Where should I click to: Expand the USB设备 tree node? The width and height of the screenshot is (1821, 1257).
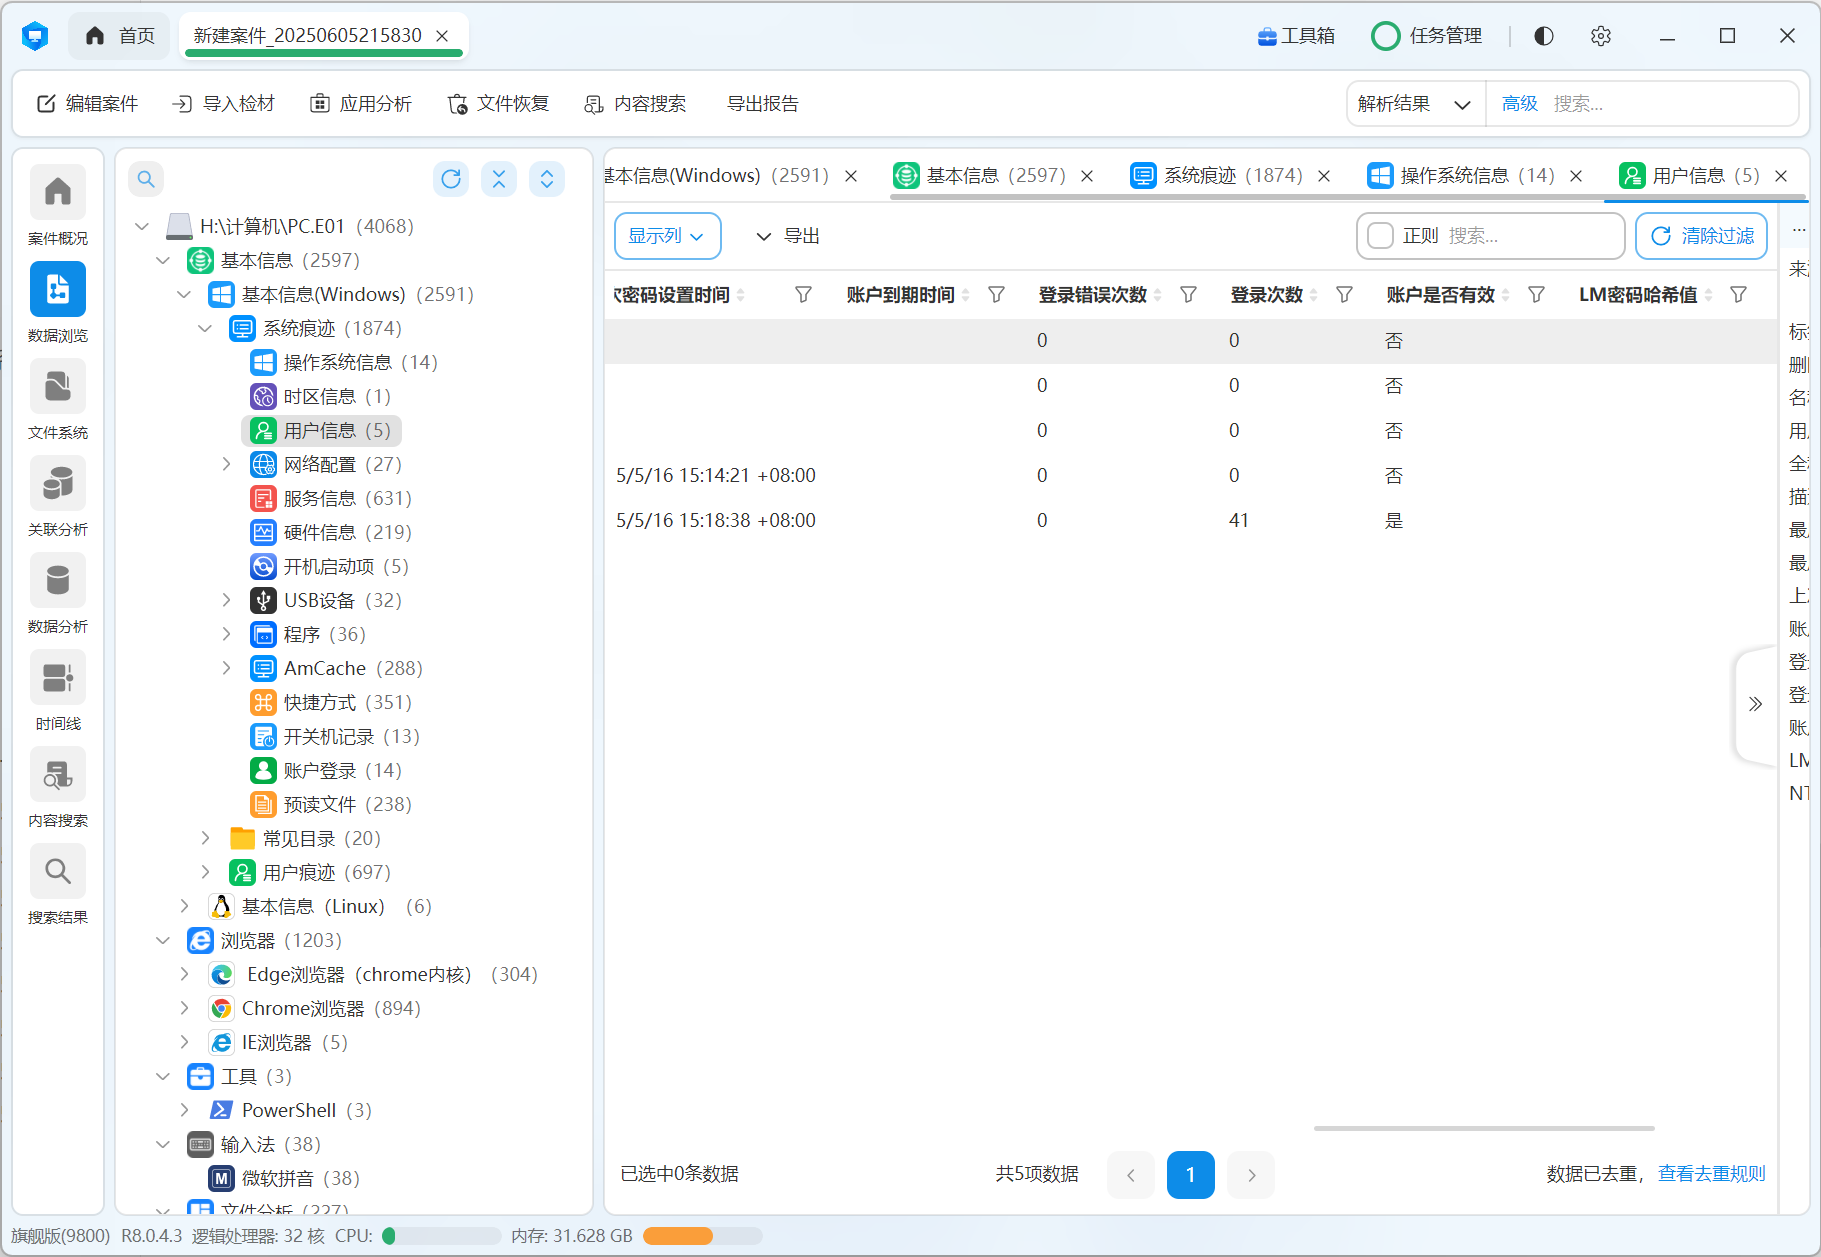pos(227,600)
